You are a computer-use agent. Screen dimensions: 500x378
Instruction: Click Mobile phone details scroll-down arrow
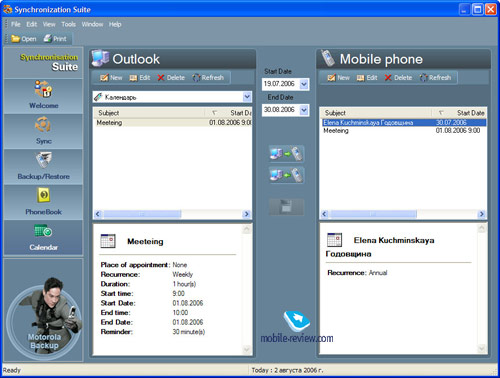481,349
